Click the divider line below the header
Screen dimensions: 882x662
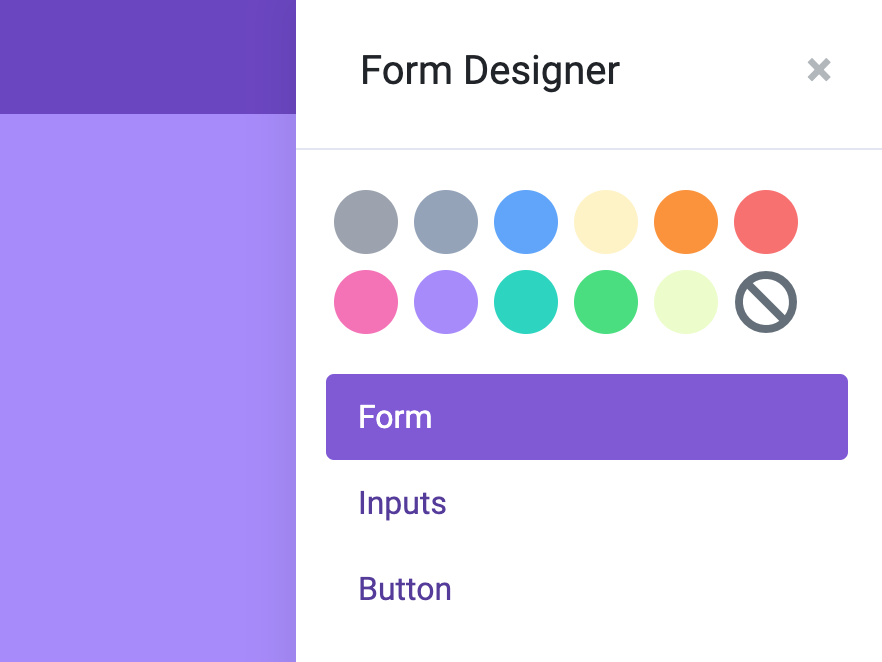coord(589,149)
